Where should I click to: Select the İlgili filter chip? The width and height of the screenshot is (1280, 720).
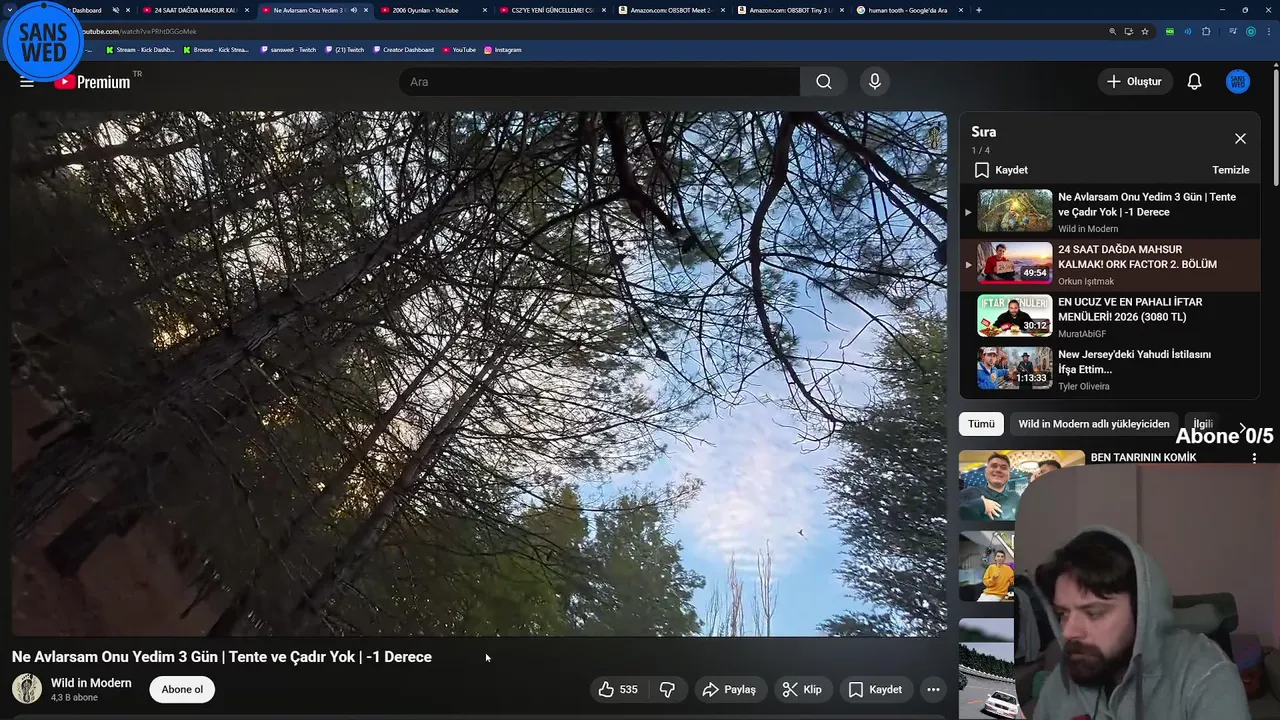[1203, 424]
